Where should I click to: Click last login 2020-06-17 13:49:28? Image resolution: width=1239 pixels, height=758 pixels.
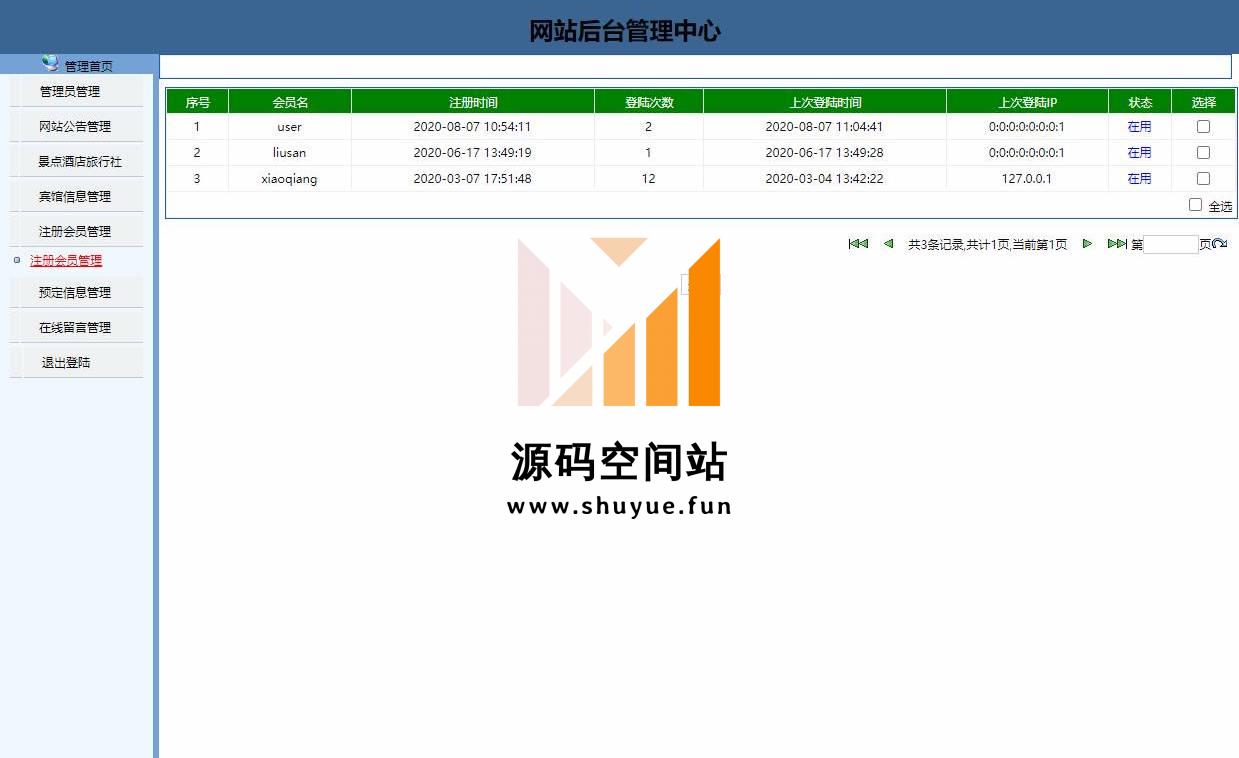click(x=824, y=153)
